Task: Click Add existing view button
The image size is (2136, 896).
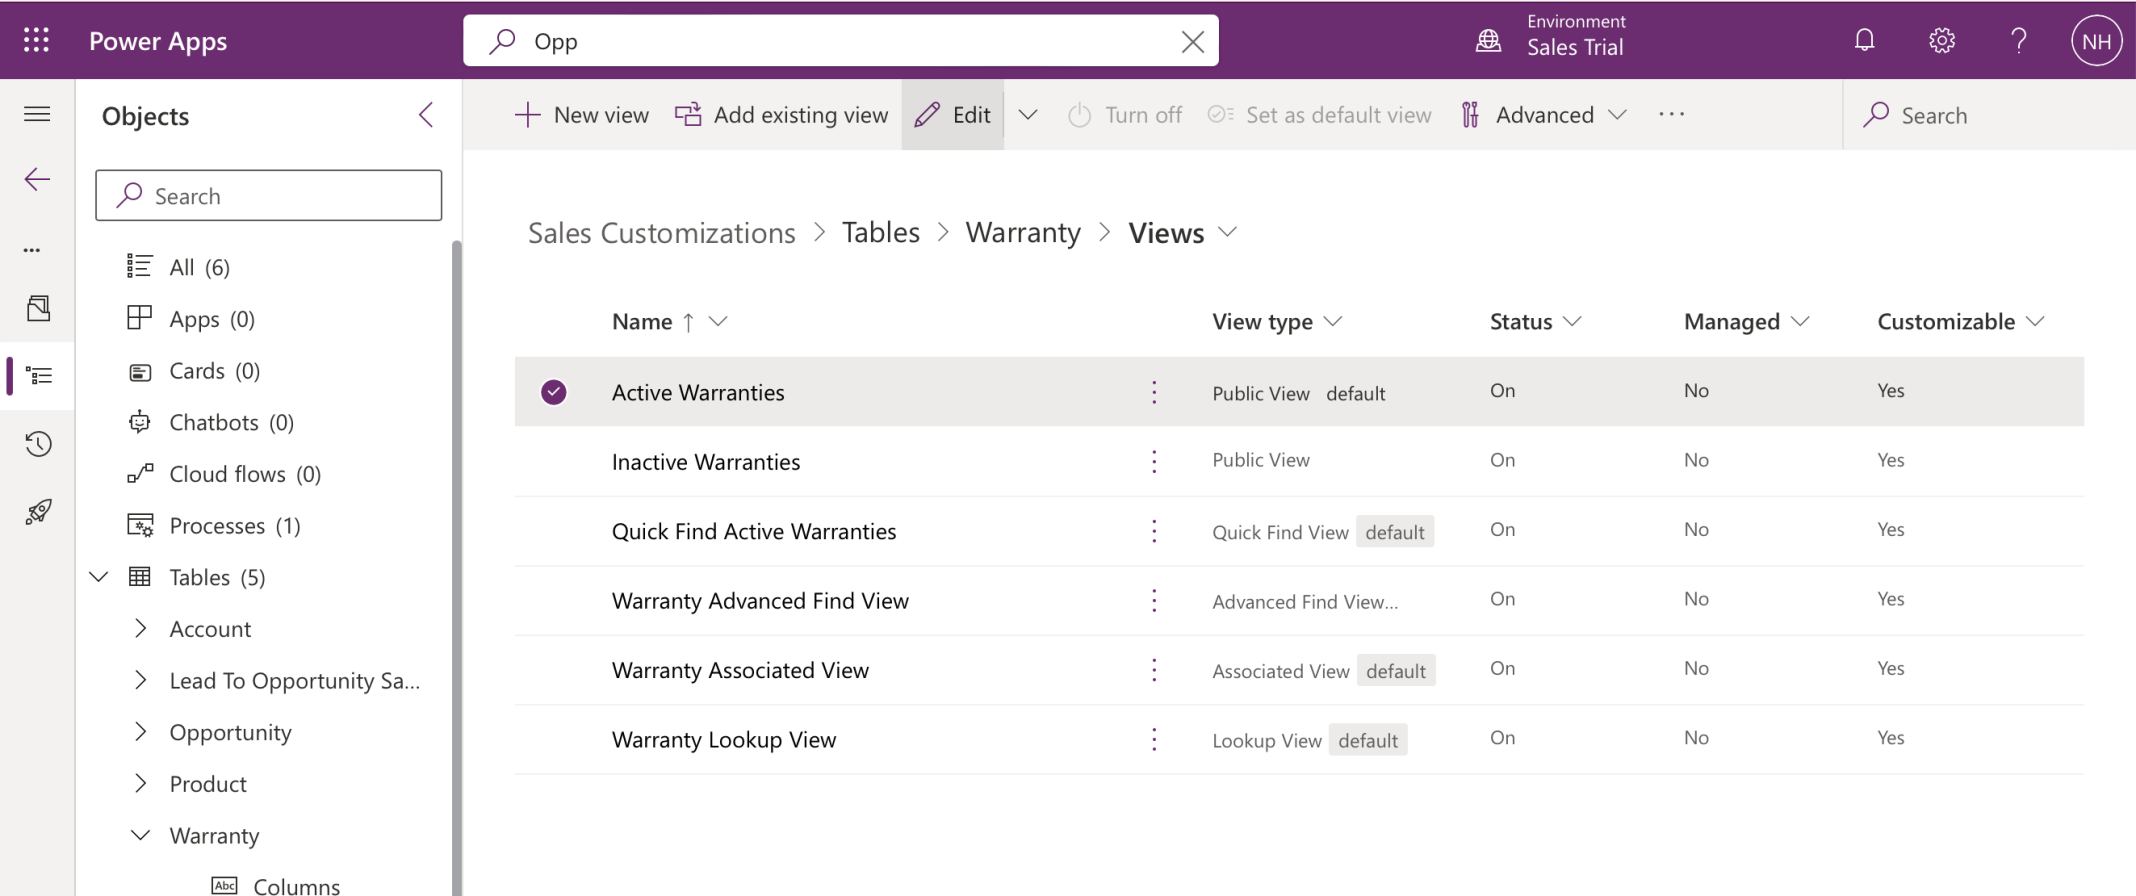Action: (781, 115)
